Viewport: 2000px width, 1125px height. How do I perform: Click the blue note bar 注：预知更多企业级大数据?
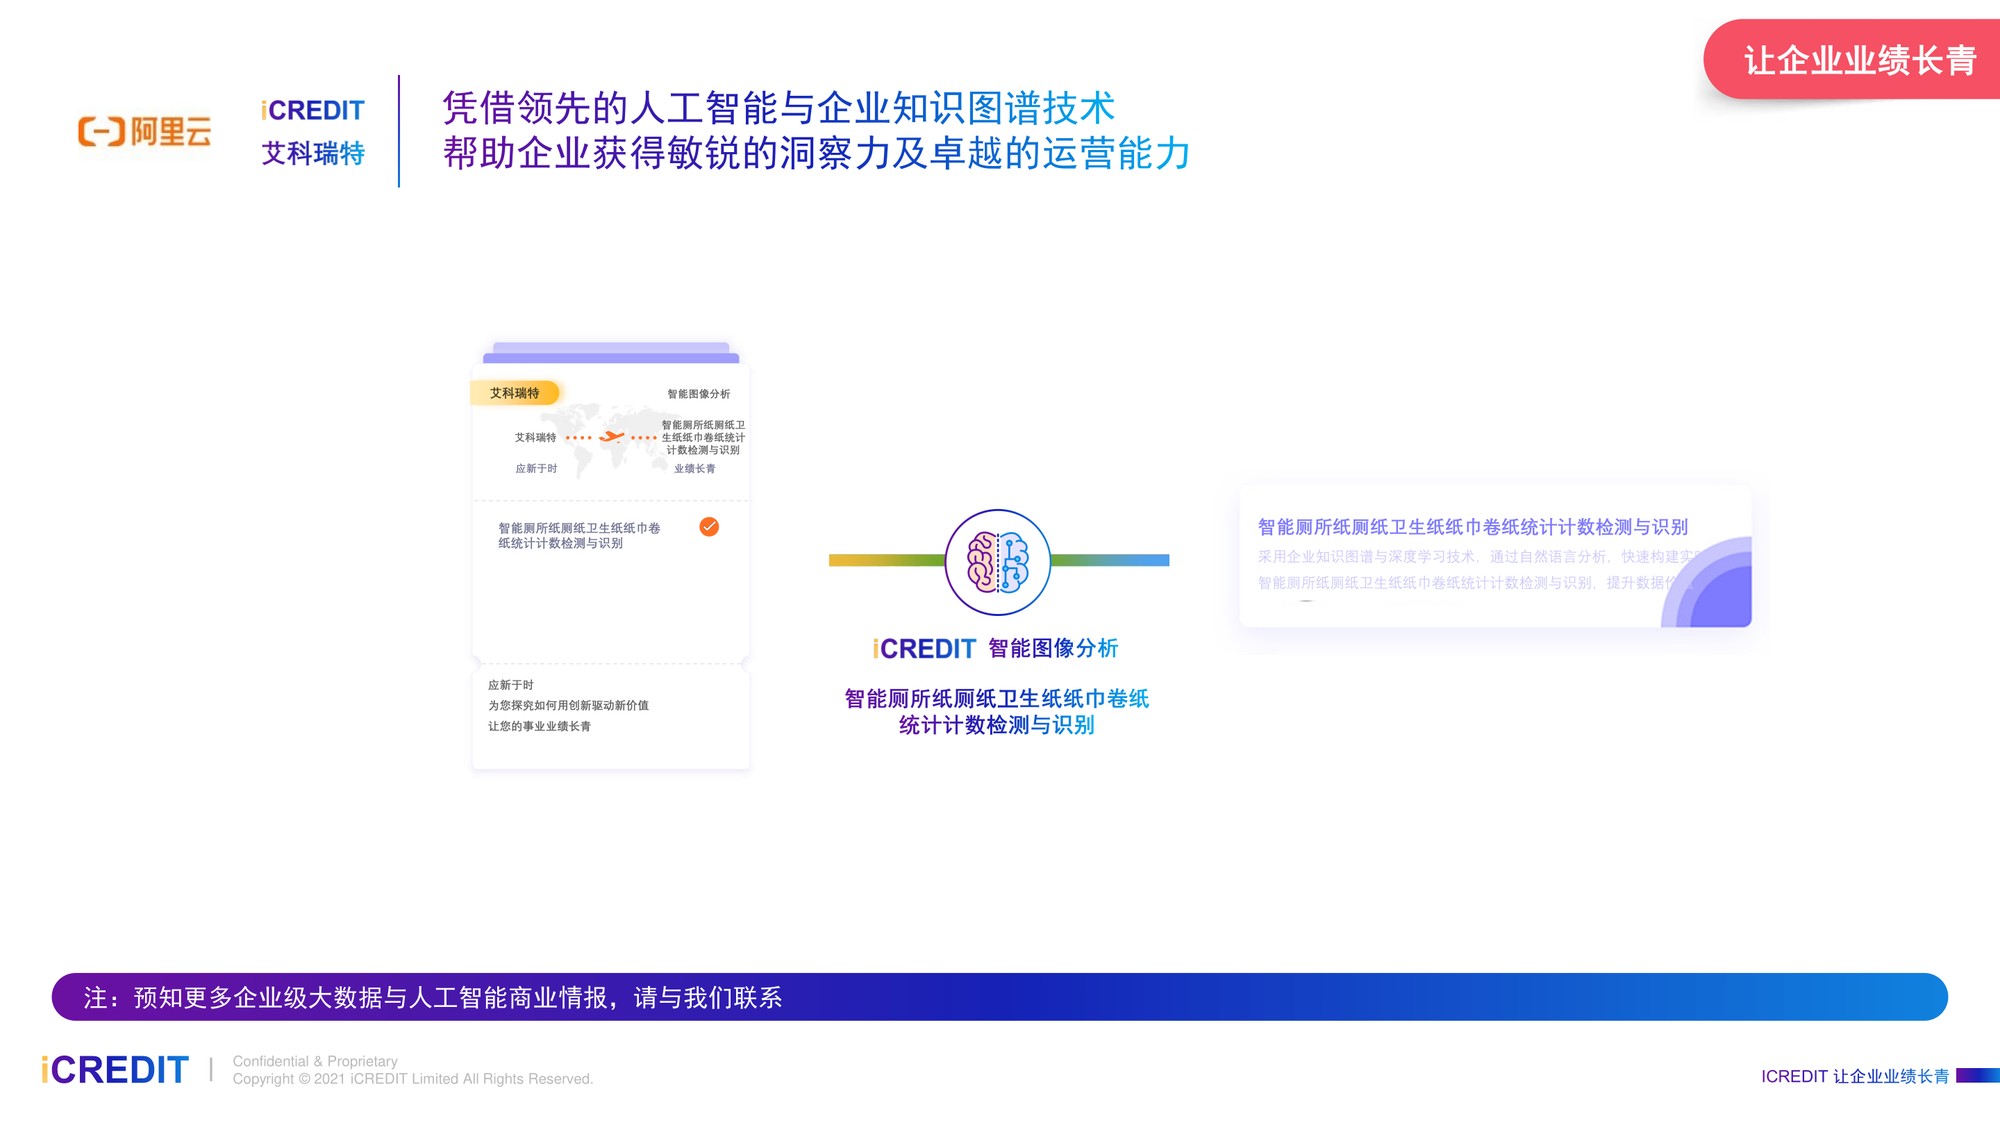999,997
